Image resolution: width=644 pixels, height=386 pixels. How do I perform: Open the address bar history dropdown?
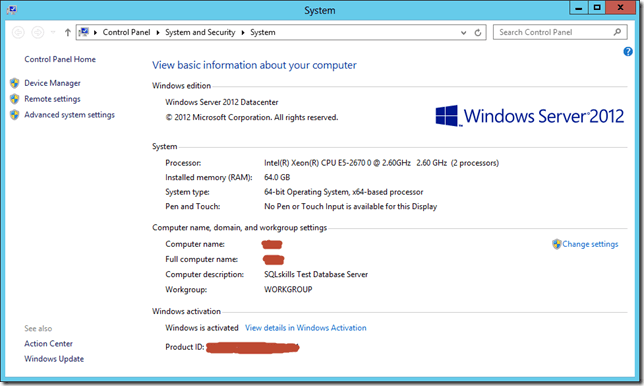tap(463, 32)
